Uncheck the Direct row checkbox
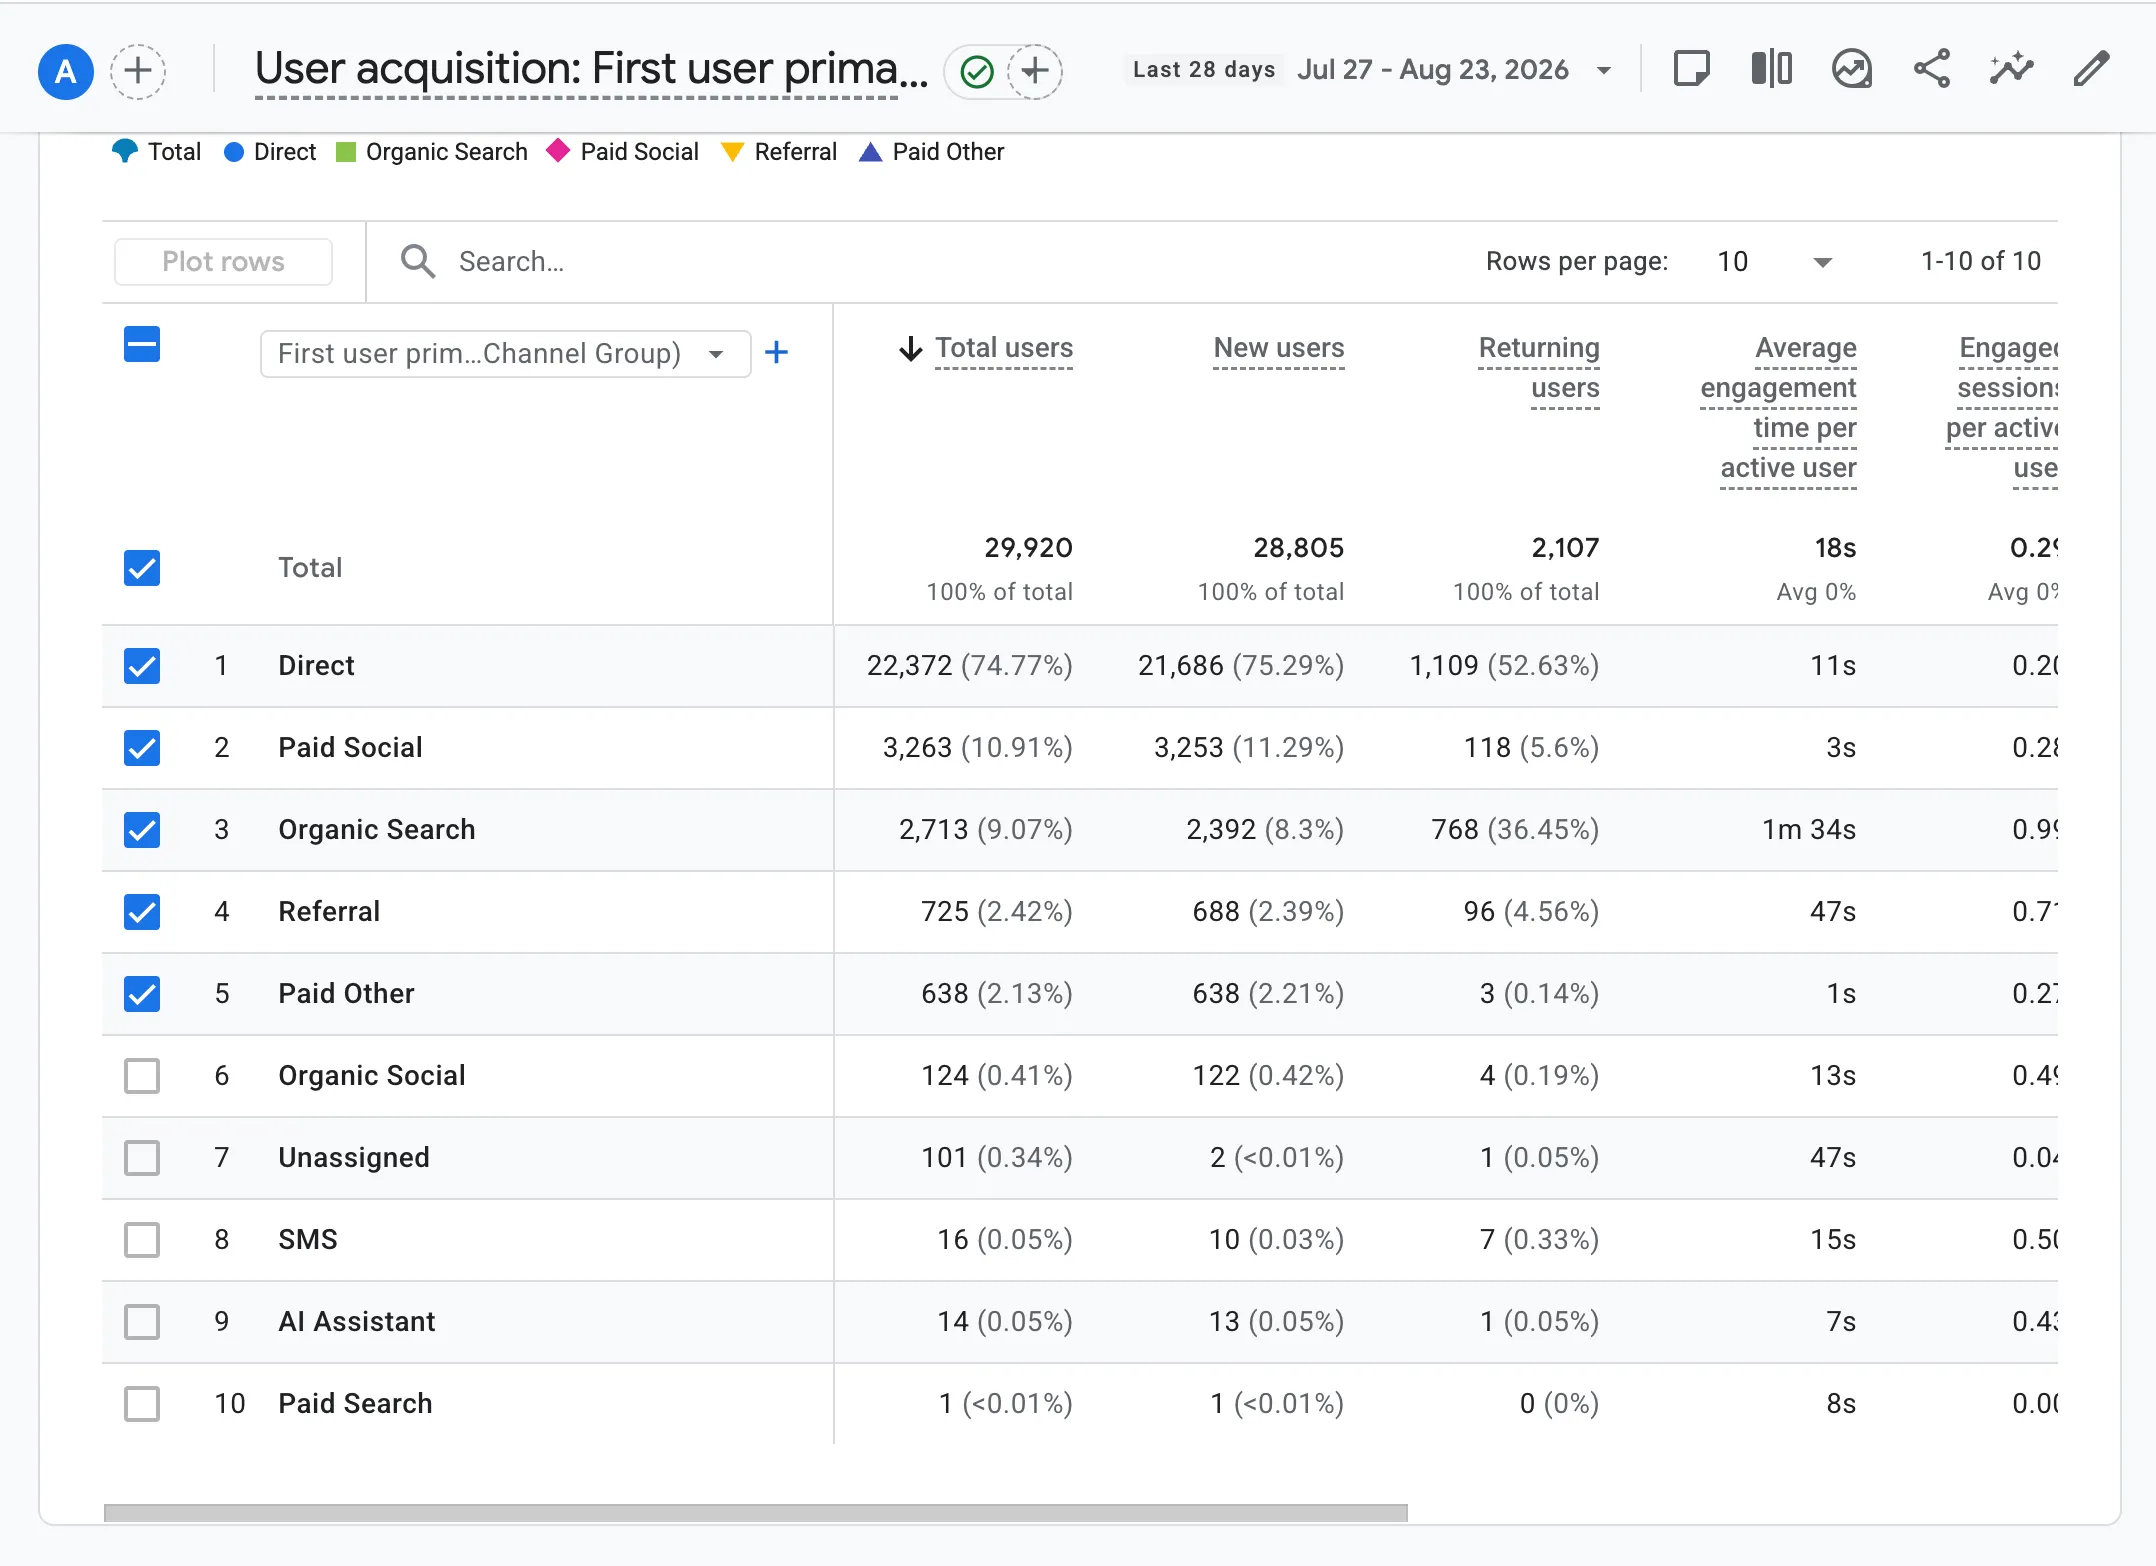Viewport: 2156px width, 1566px height. pyautogui.click(x=142, y=666)
